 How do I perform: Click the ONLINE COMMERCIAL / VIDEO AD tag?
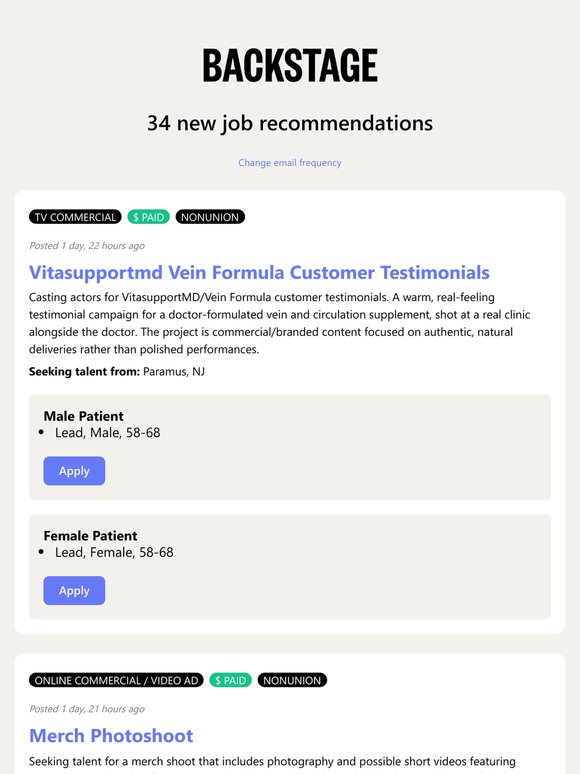coord(116,680)
